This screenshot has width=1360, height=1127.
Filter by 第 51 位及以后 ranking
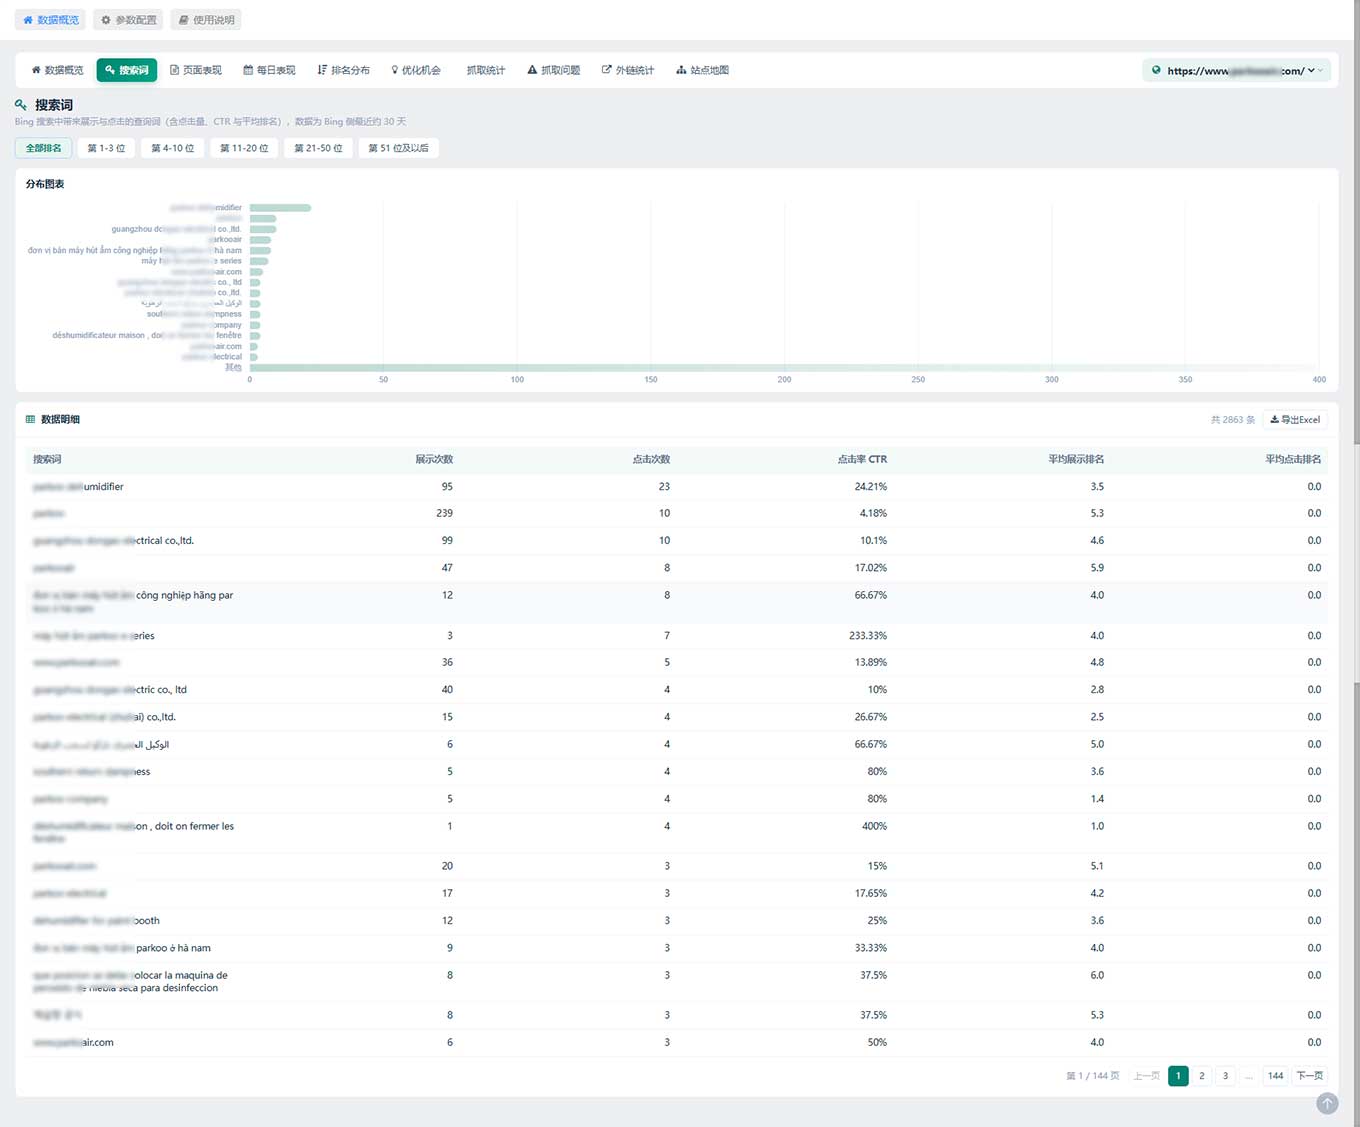[x=398, y=148]
